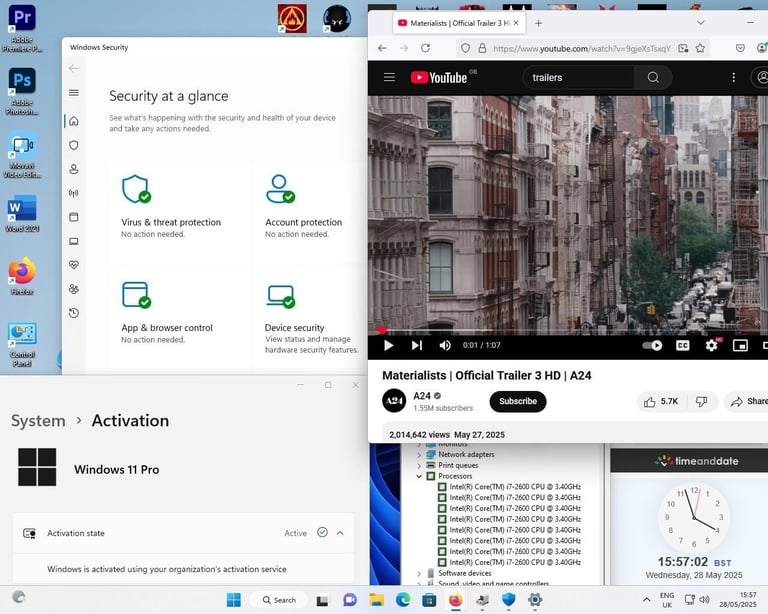Open YouTube player settings gear

(711, 345)
